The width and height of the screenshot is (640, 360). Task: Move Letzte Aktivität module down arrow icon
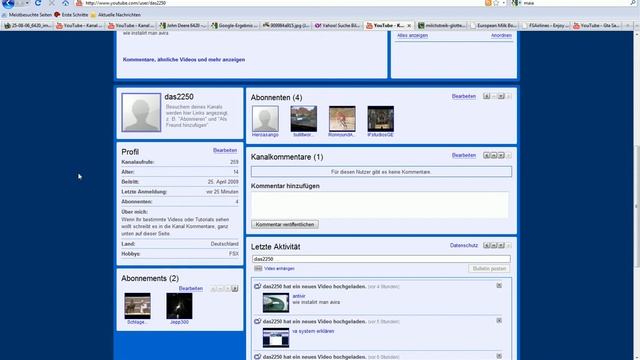501,245
